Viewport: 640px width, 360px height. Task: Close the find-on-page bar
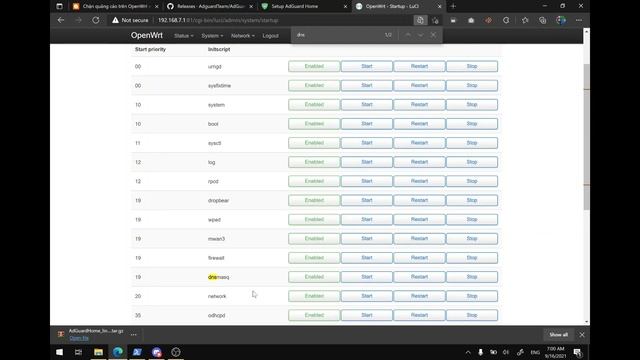pyautogui.click(x=433, y=35)
